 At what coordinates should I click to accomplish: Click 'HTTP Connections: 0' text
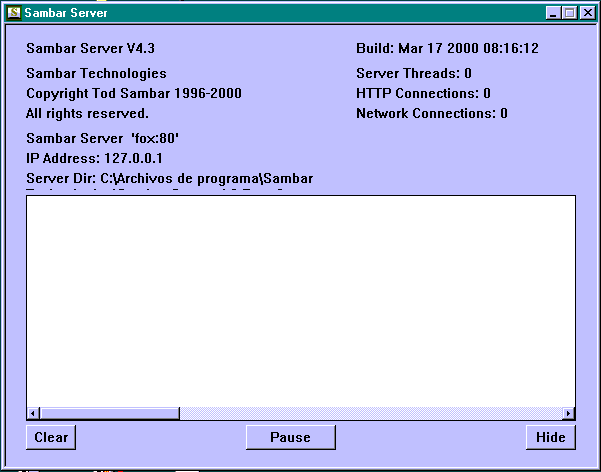[423, 93]
